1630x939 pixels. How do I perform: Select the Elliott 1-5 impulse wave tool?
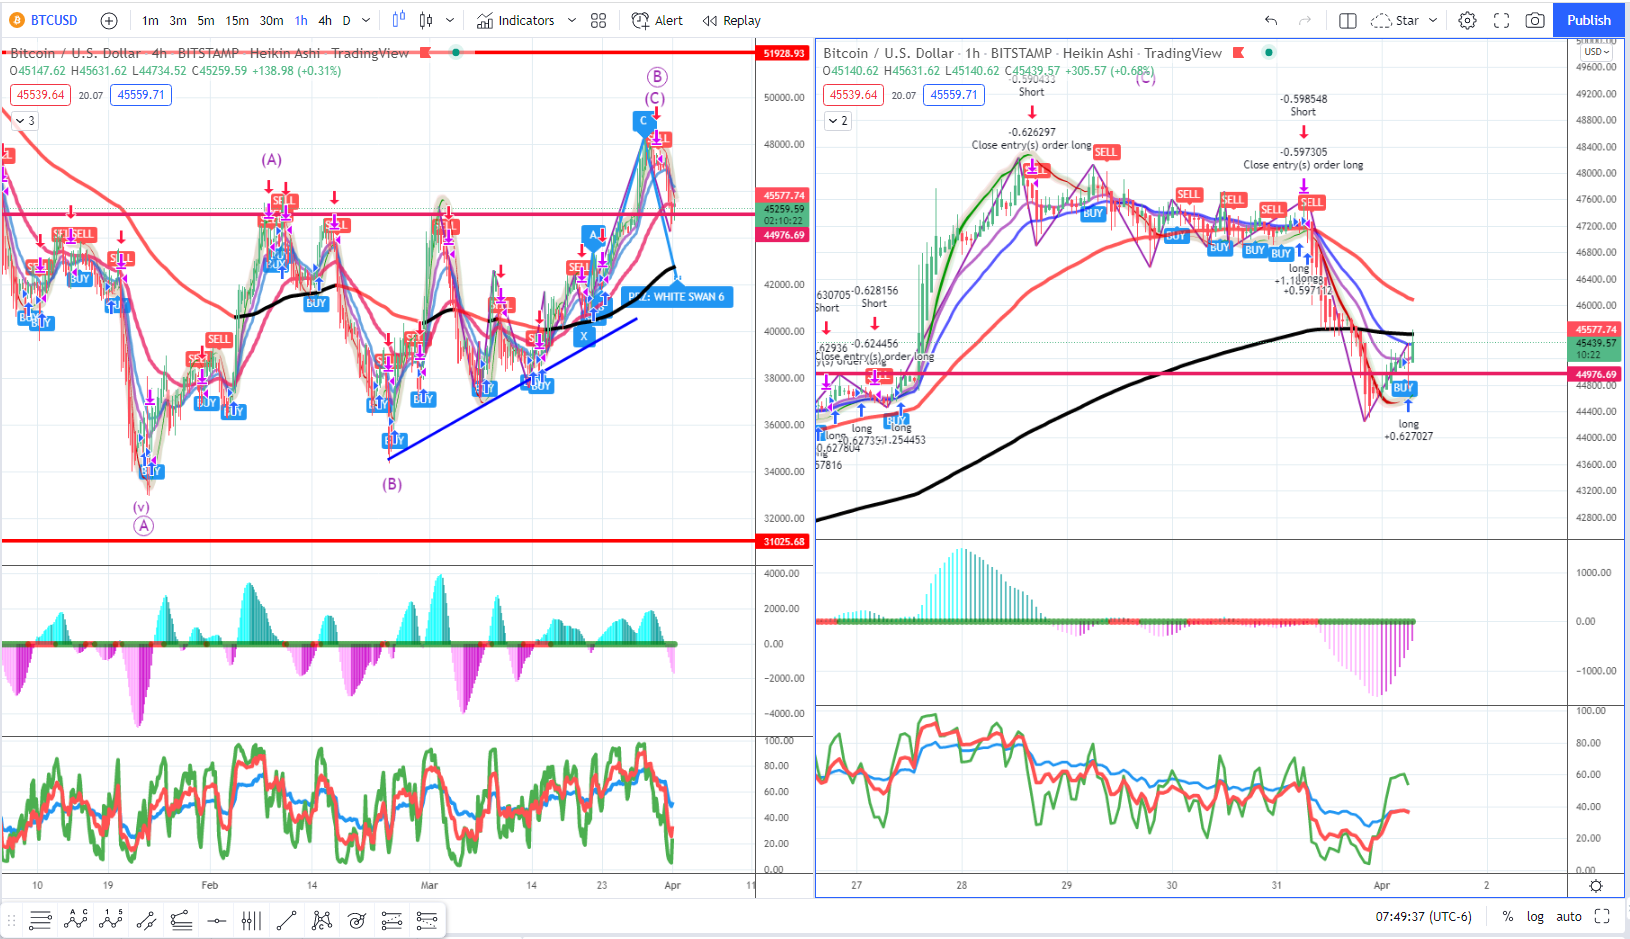coord(111,920)
